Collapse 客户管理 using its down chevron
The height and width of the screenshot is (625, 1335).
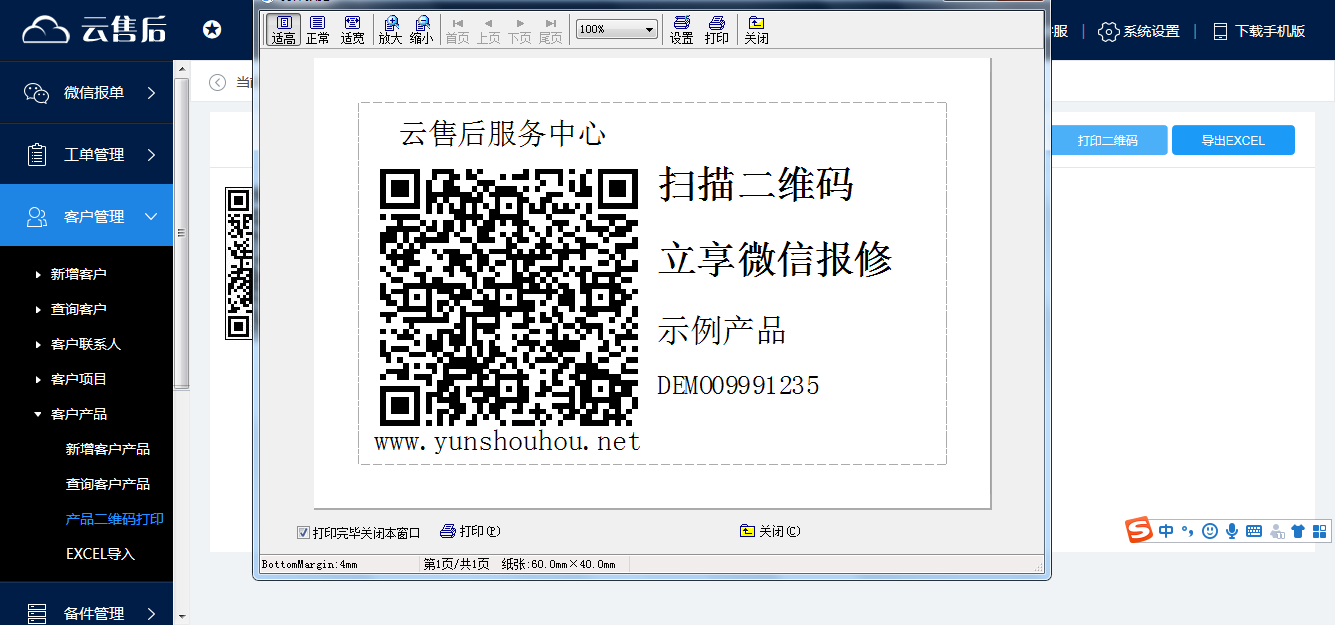tap(152, 216)
